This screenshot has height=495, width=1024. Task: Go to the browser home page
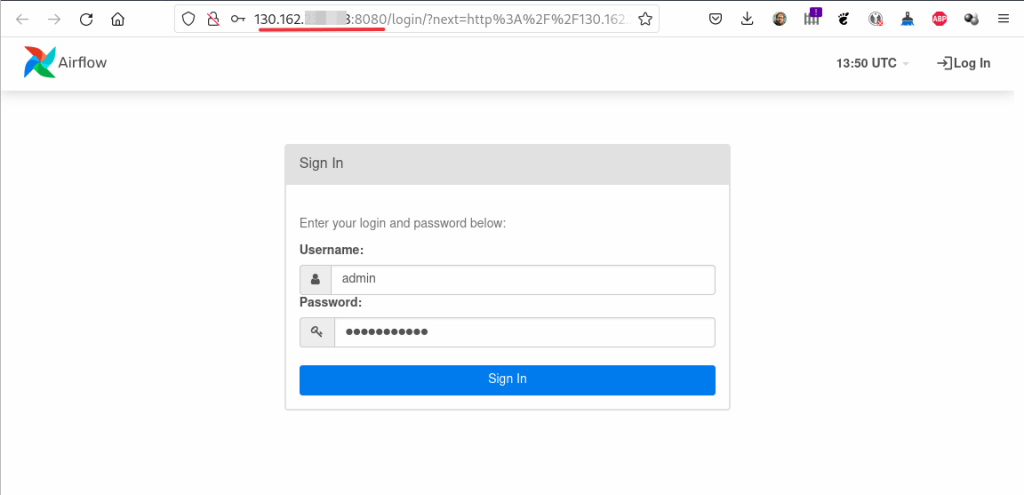tap(118, 19)
